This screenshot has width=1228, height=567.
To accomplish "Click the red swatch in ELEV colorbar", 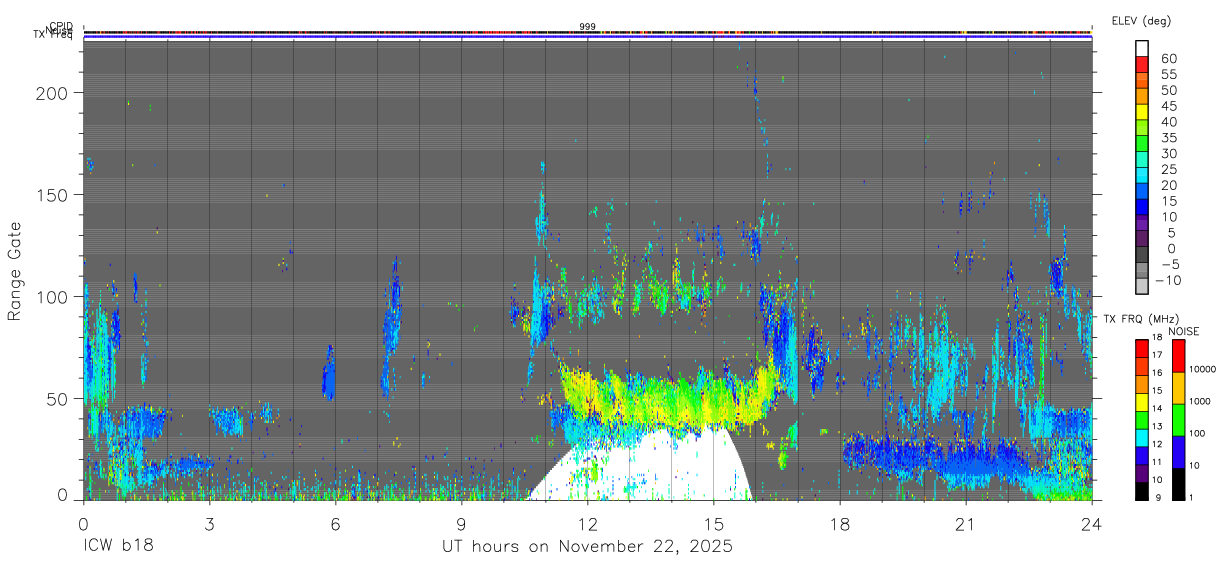I will tap(1142, 64).
